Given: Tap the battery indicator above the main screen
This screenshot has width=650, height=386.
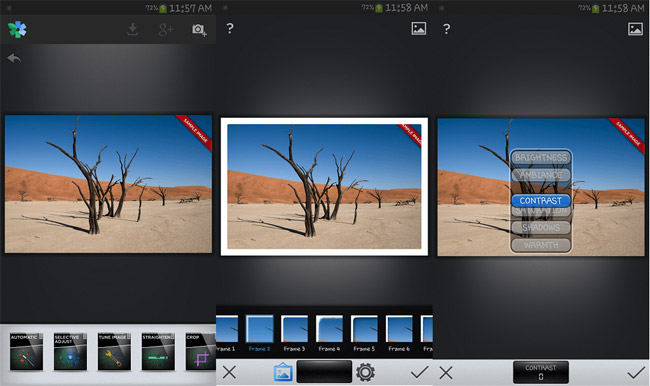Looking at the screenshot, I should point(162,8).
